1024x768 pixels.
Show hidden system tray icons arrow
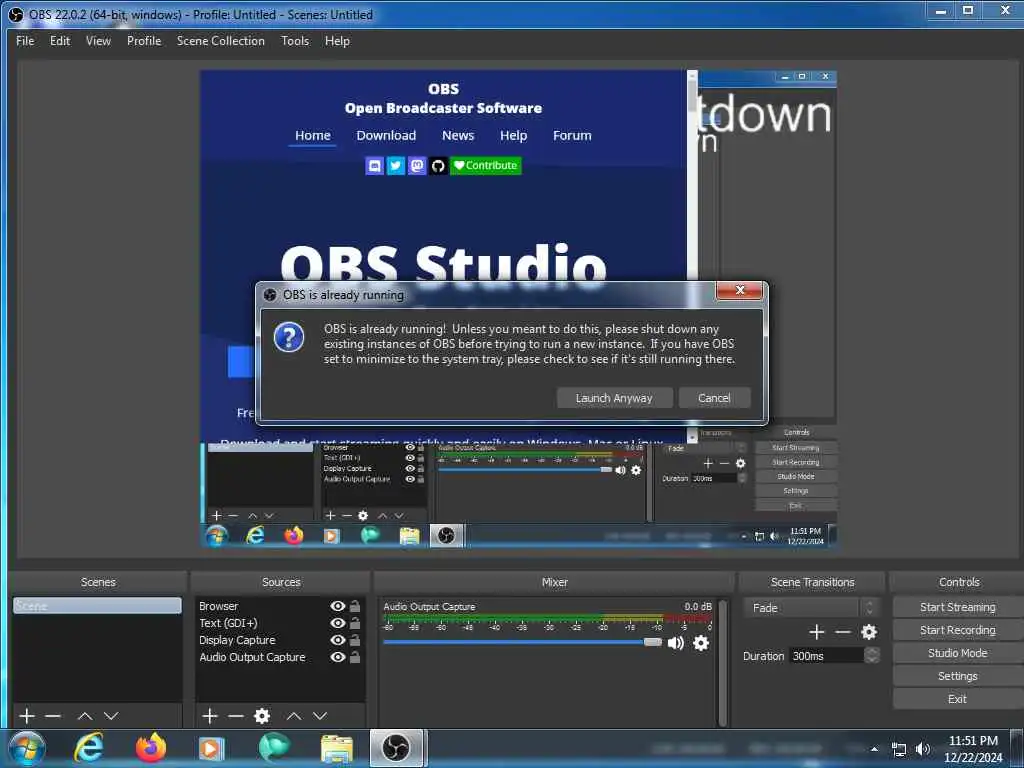874,749
